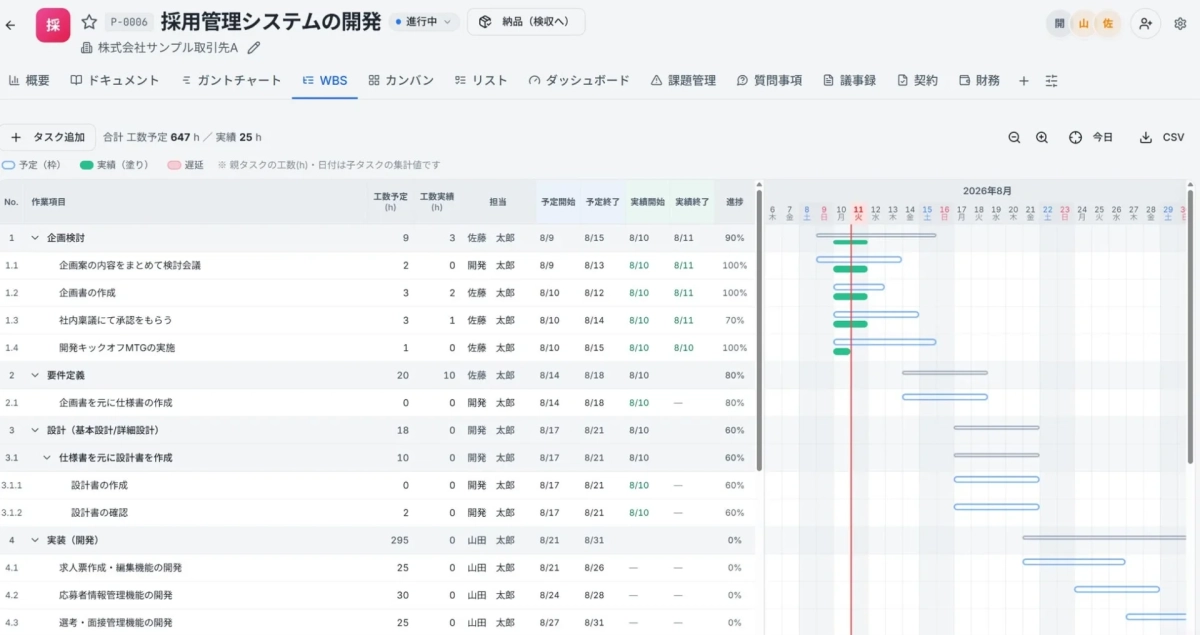Open the 概要 tab

tap(29, 81)
